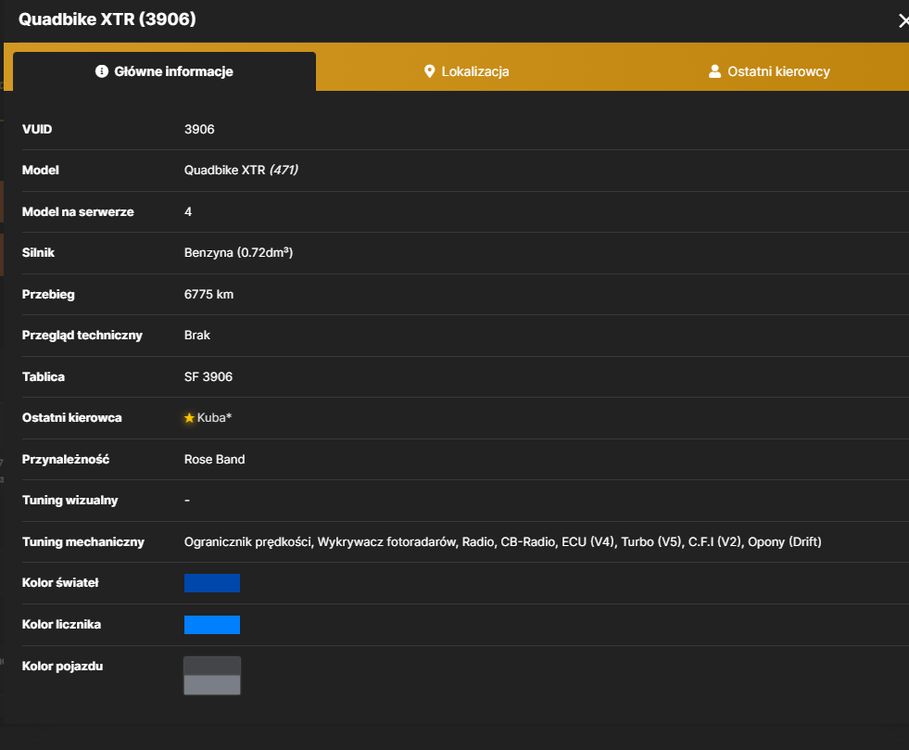
Task: Click the Przynależność row label
Action: tap(66, 460)
